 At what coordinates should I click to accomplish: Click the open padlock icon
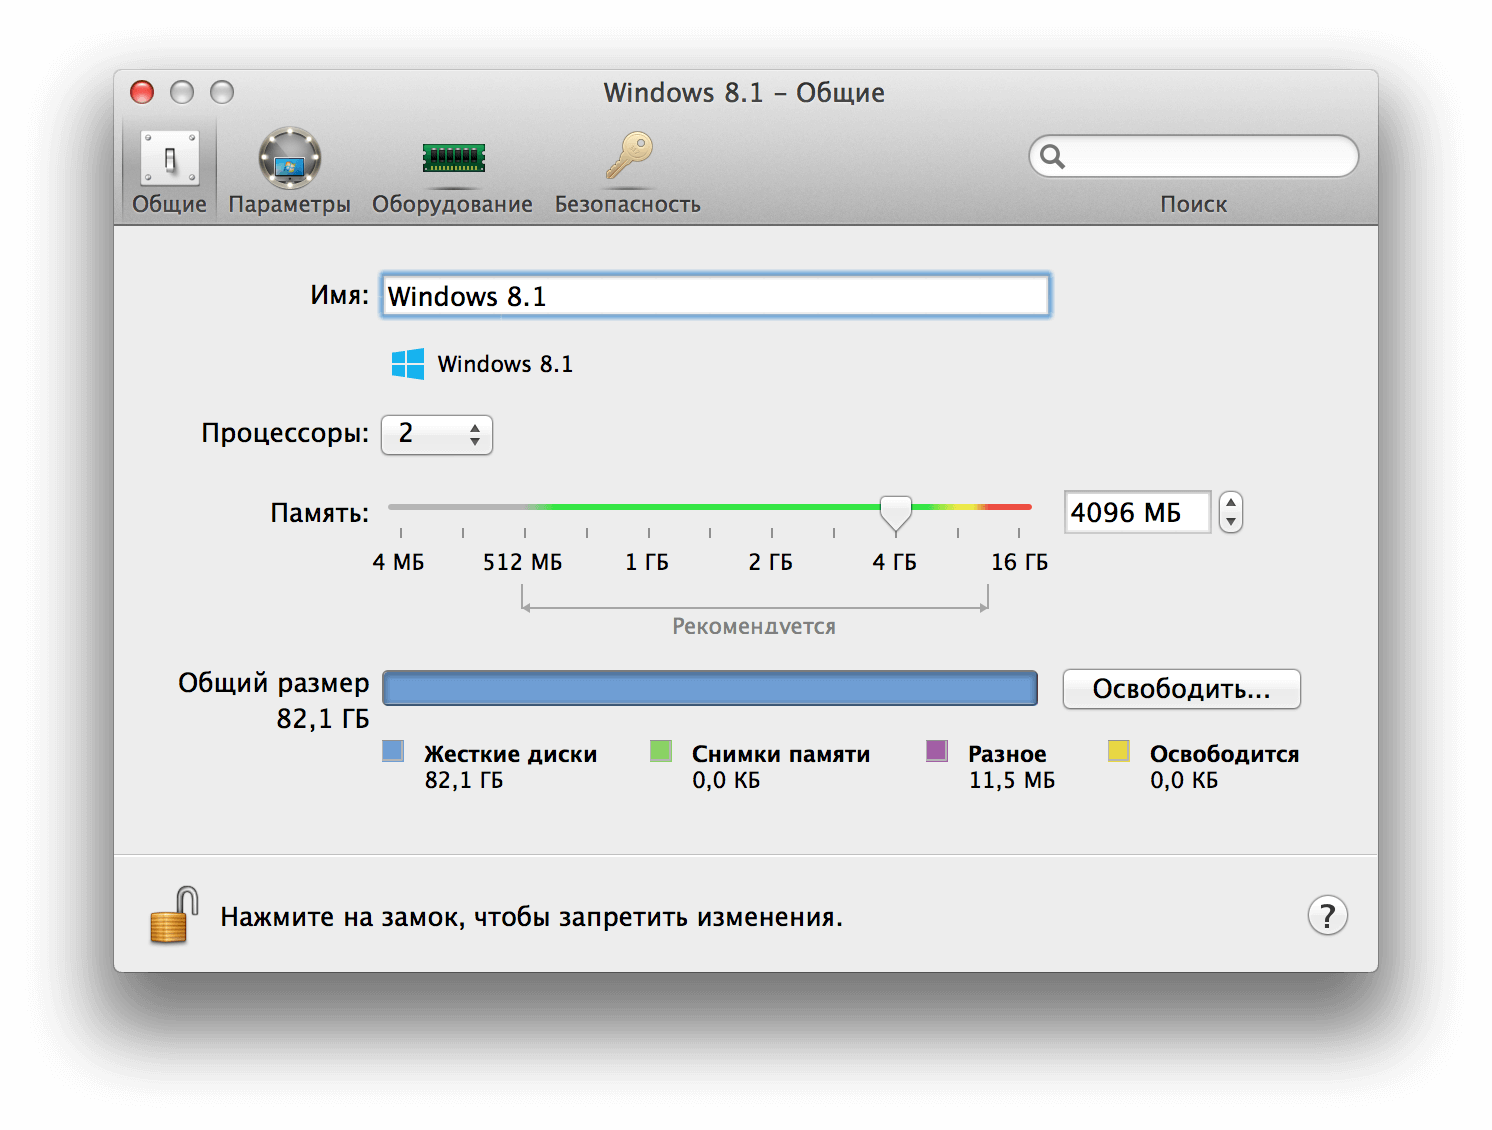point(173,915)
